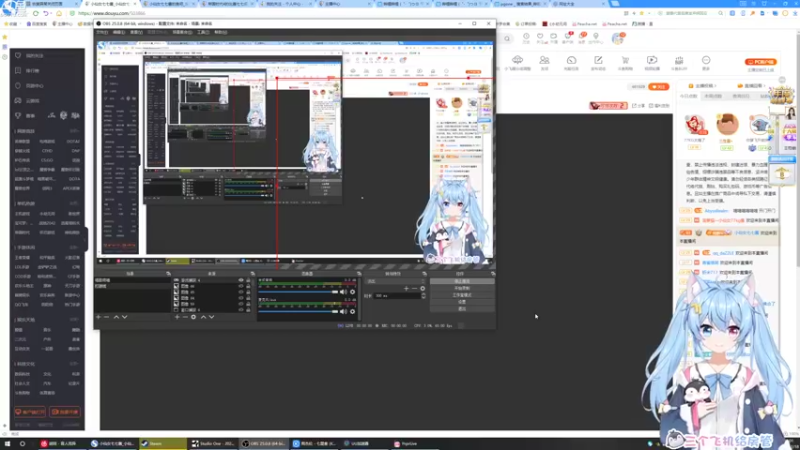
Task: Move source down in OBS sources list
Action: point(212,317)
